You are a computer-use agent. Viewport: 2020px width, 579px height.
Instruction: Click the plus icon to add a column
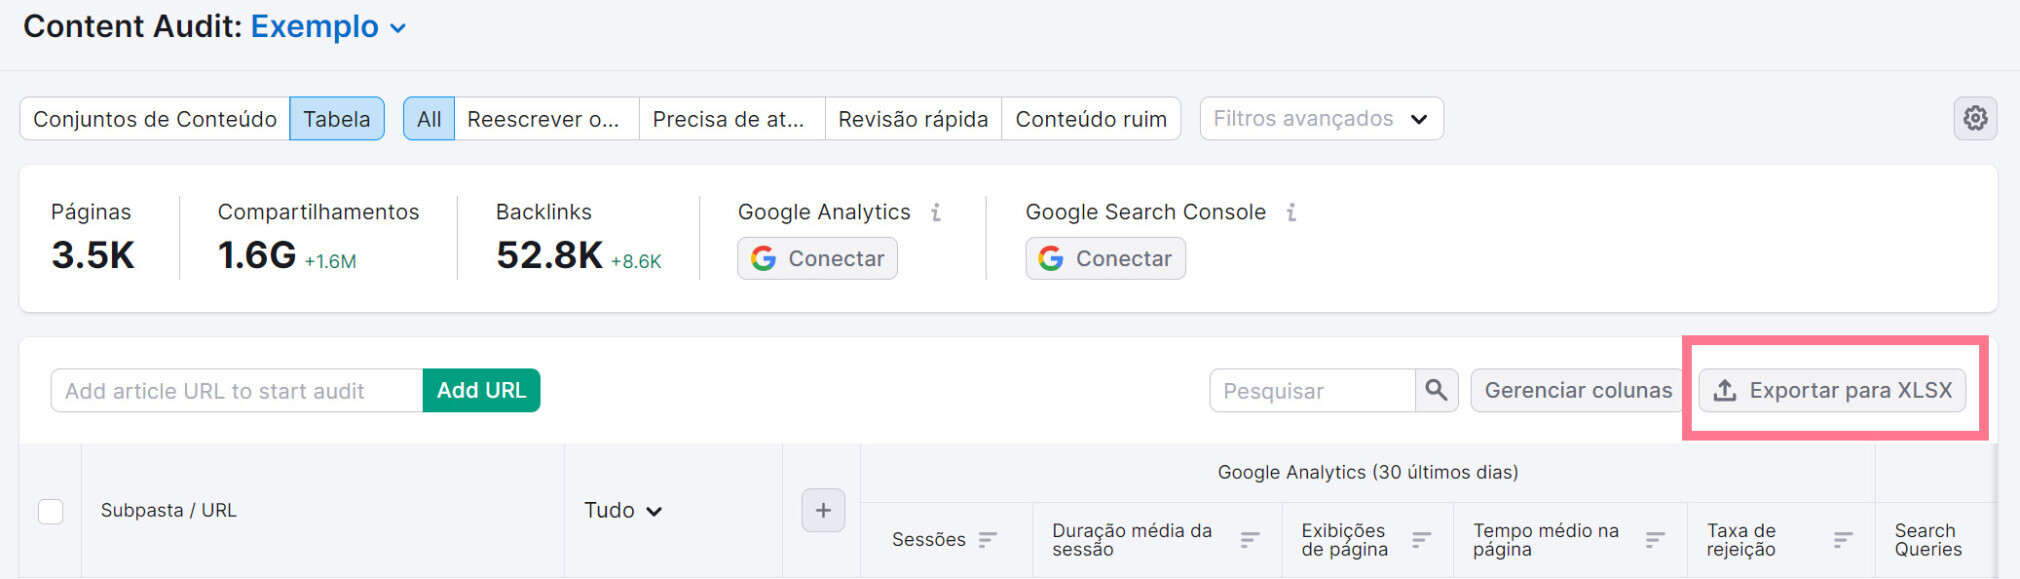coord(822,510)
